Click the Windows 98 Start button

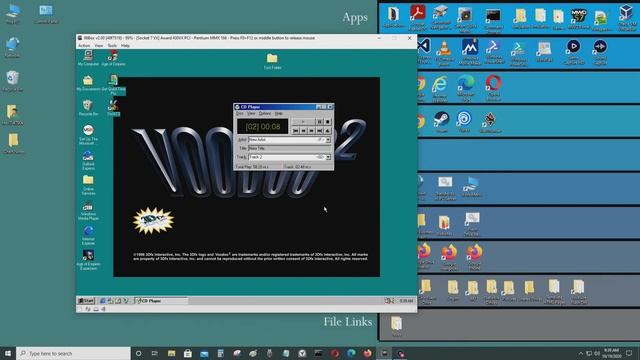86,301
